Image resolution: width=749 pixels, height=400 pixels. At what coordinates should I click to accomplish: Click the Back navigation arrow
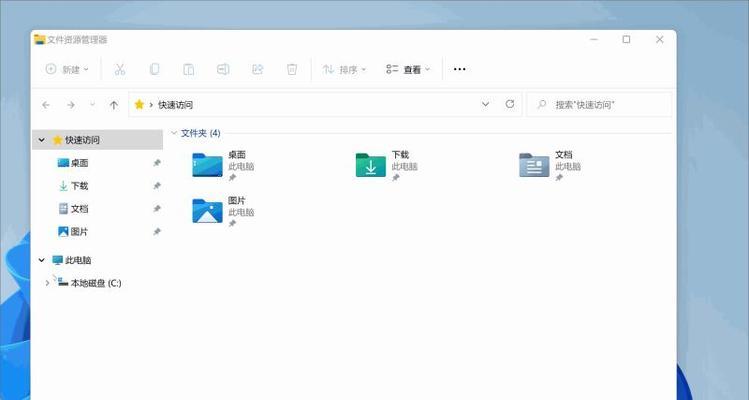click(x=46, y=105)
